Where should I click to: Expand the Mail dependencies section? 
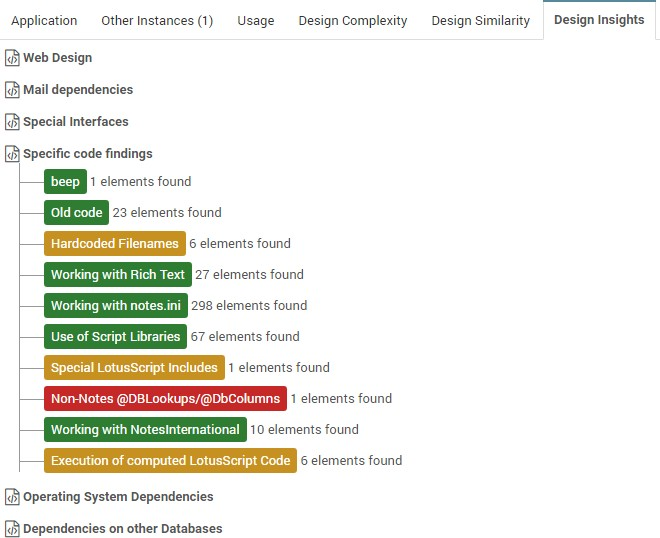click(78, 90)
